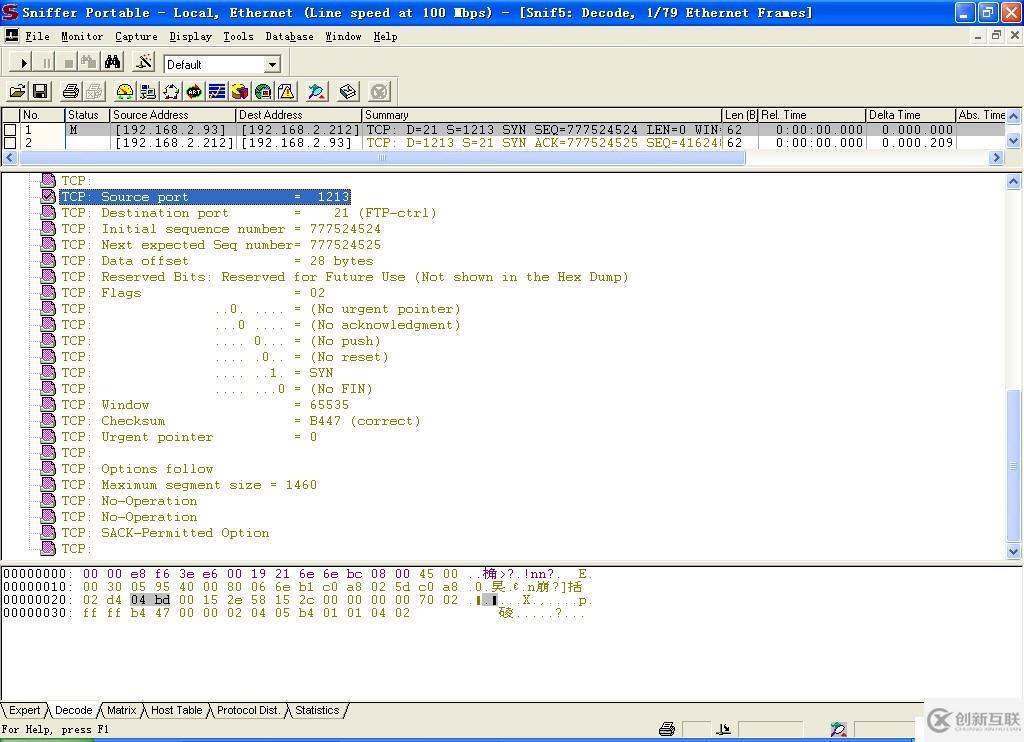Viewport: 1024px width, 742px height.
Task: Select the 'Checksum = B447 (correct)' row
Action: pyautogui.click(x=240, y=421)
